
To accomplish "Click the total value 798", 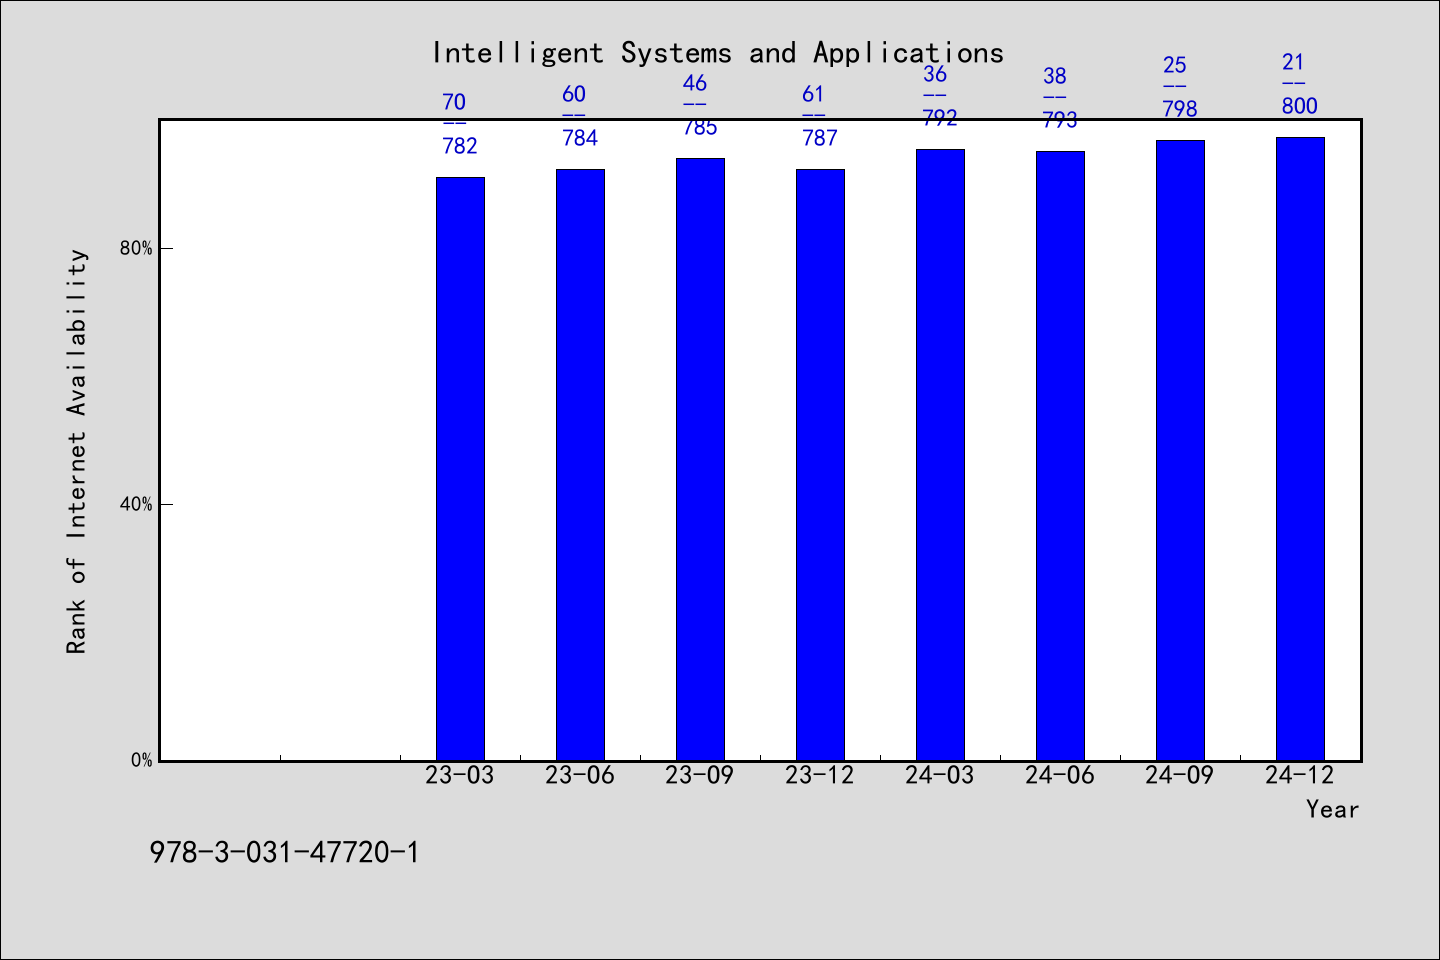I will (x=1180, y=109).
